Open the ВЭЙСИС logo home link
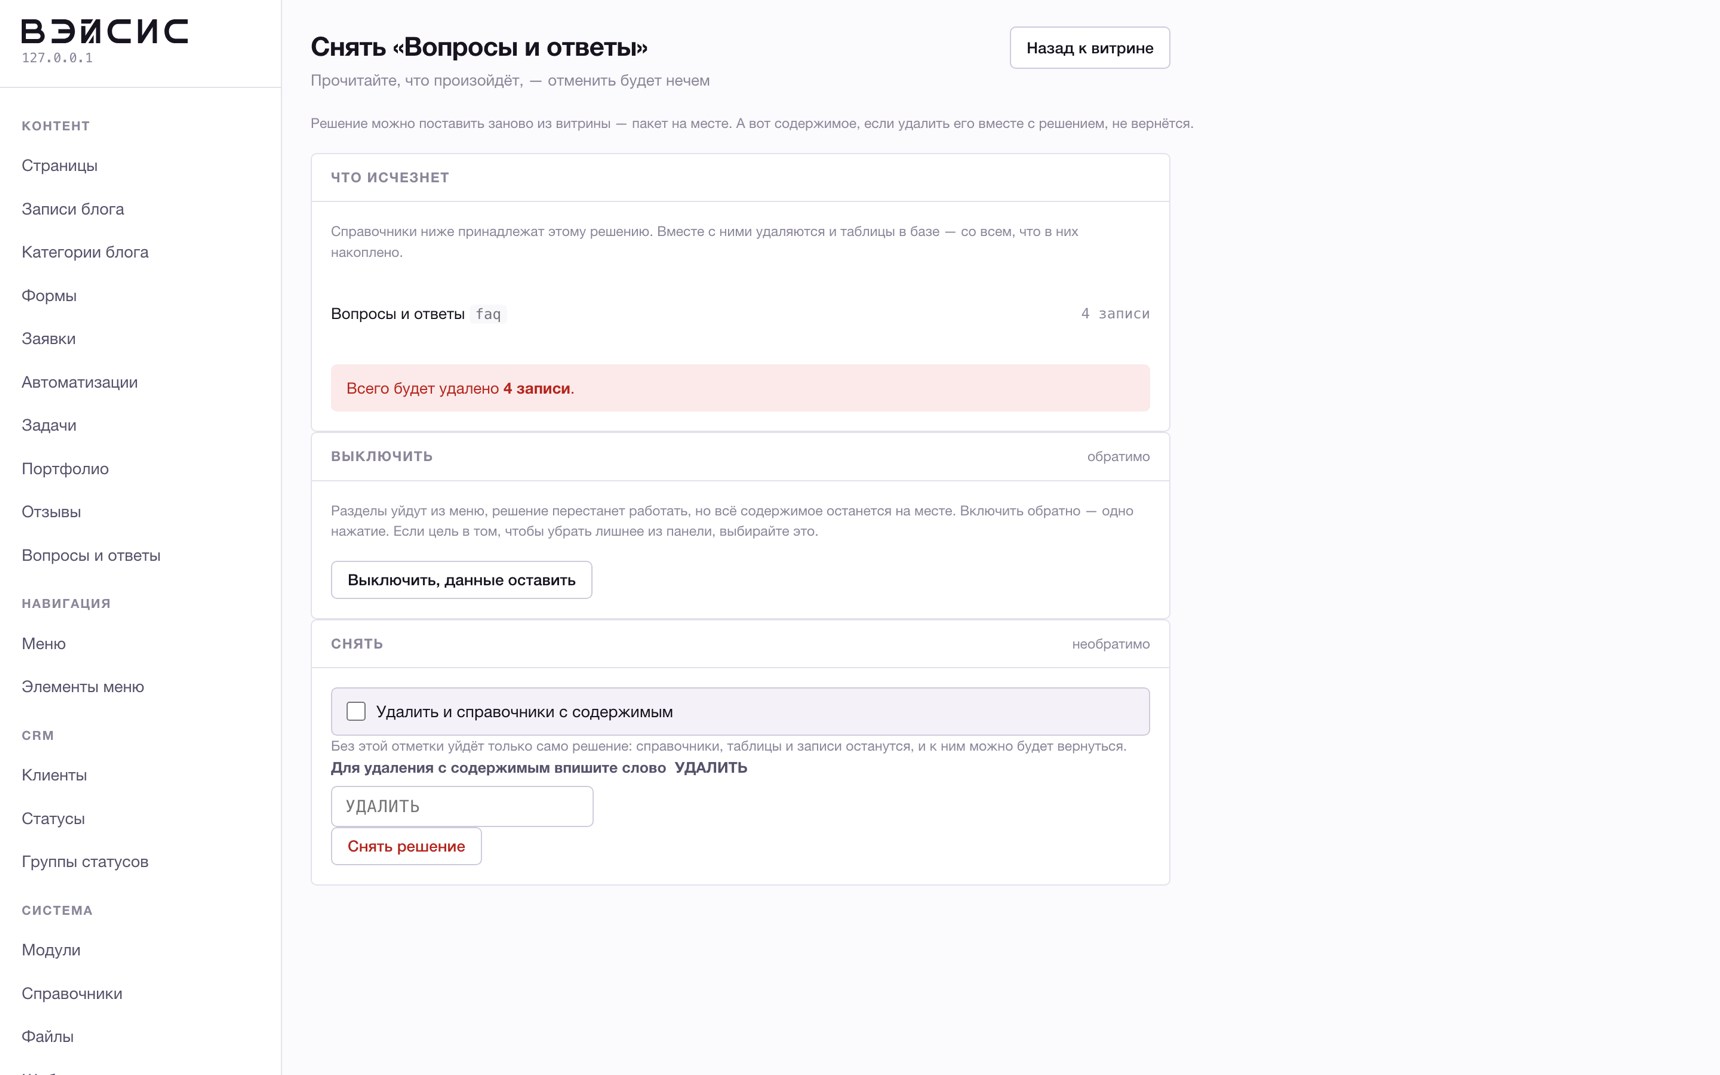The height and width of the screenshot is (1075, 1720). click(x=105, y=32)
